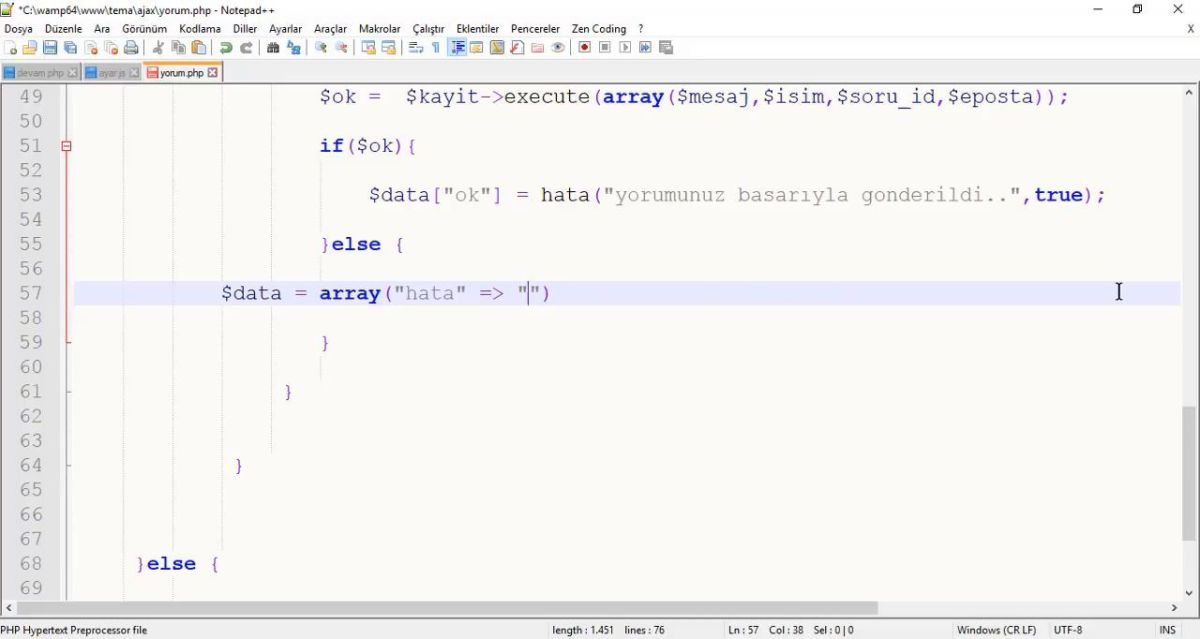
Task: Paste using the clipboard toolbar icon
Action: point(199,47)
